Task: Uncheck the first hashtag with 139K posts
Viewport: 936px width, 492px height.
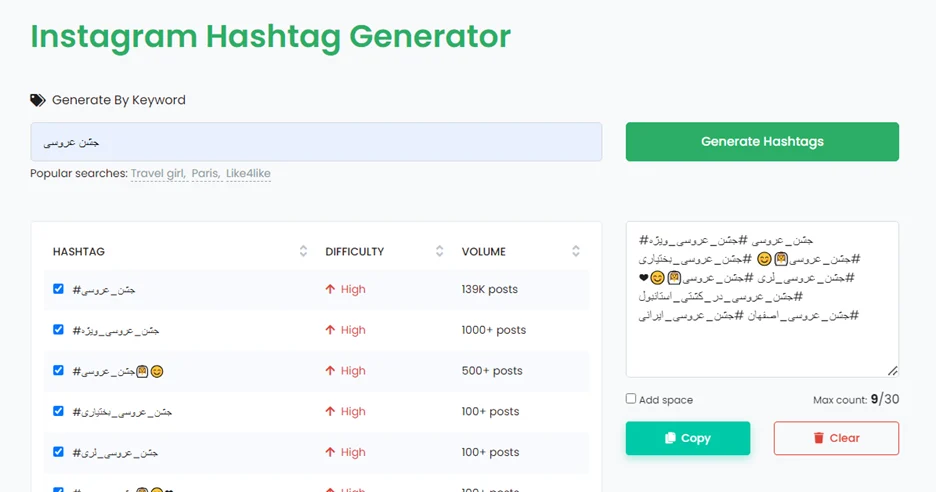Action: (58, 289)
